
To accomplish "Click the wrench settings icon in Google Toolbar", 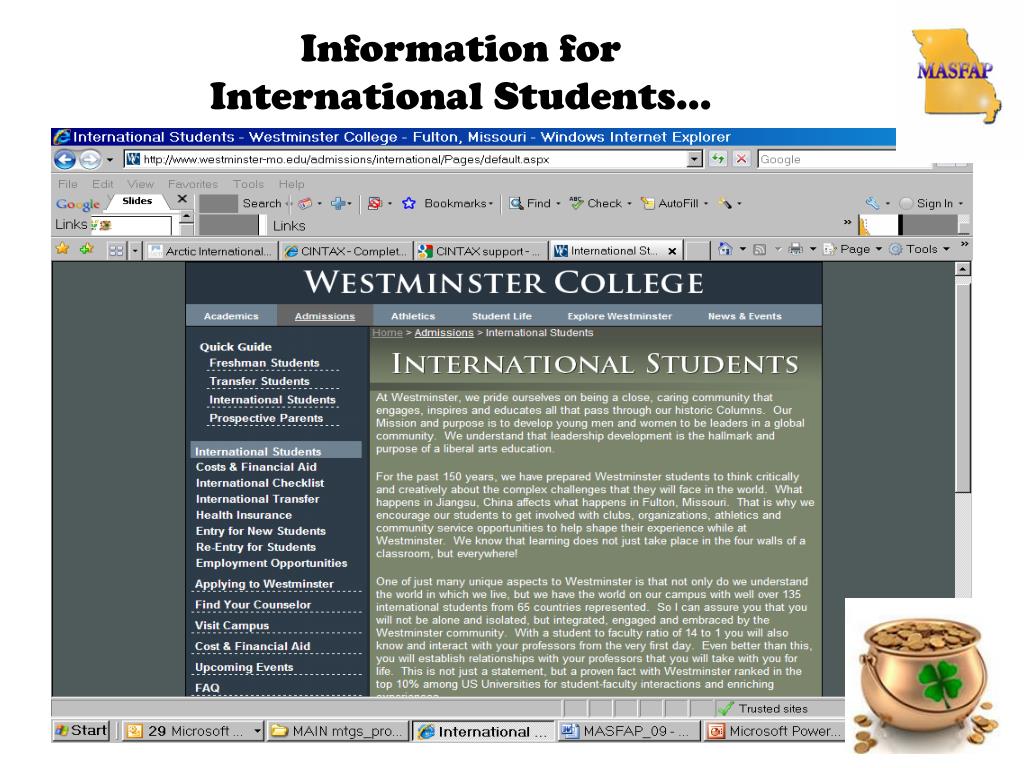I will click(x=872, y=203).
